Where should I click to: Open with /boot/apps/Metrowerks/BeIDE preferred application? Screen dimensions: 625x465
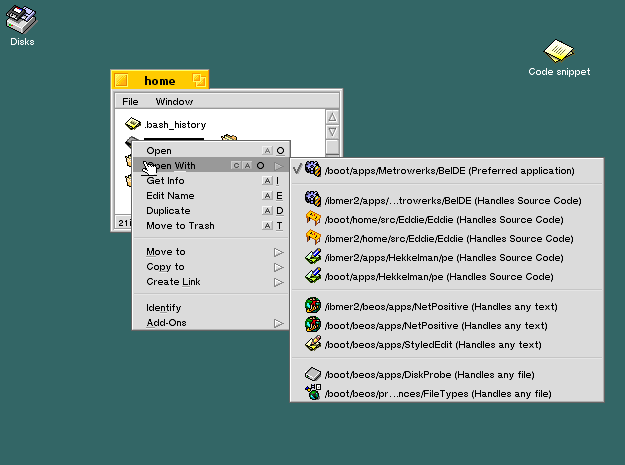tap(447, 171)
